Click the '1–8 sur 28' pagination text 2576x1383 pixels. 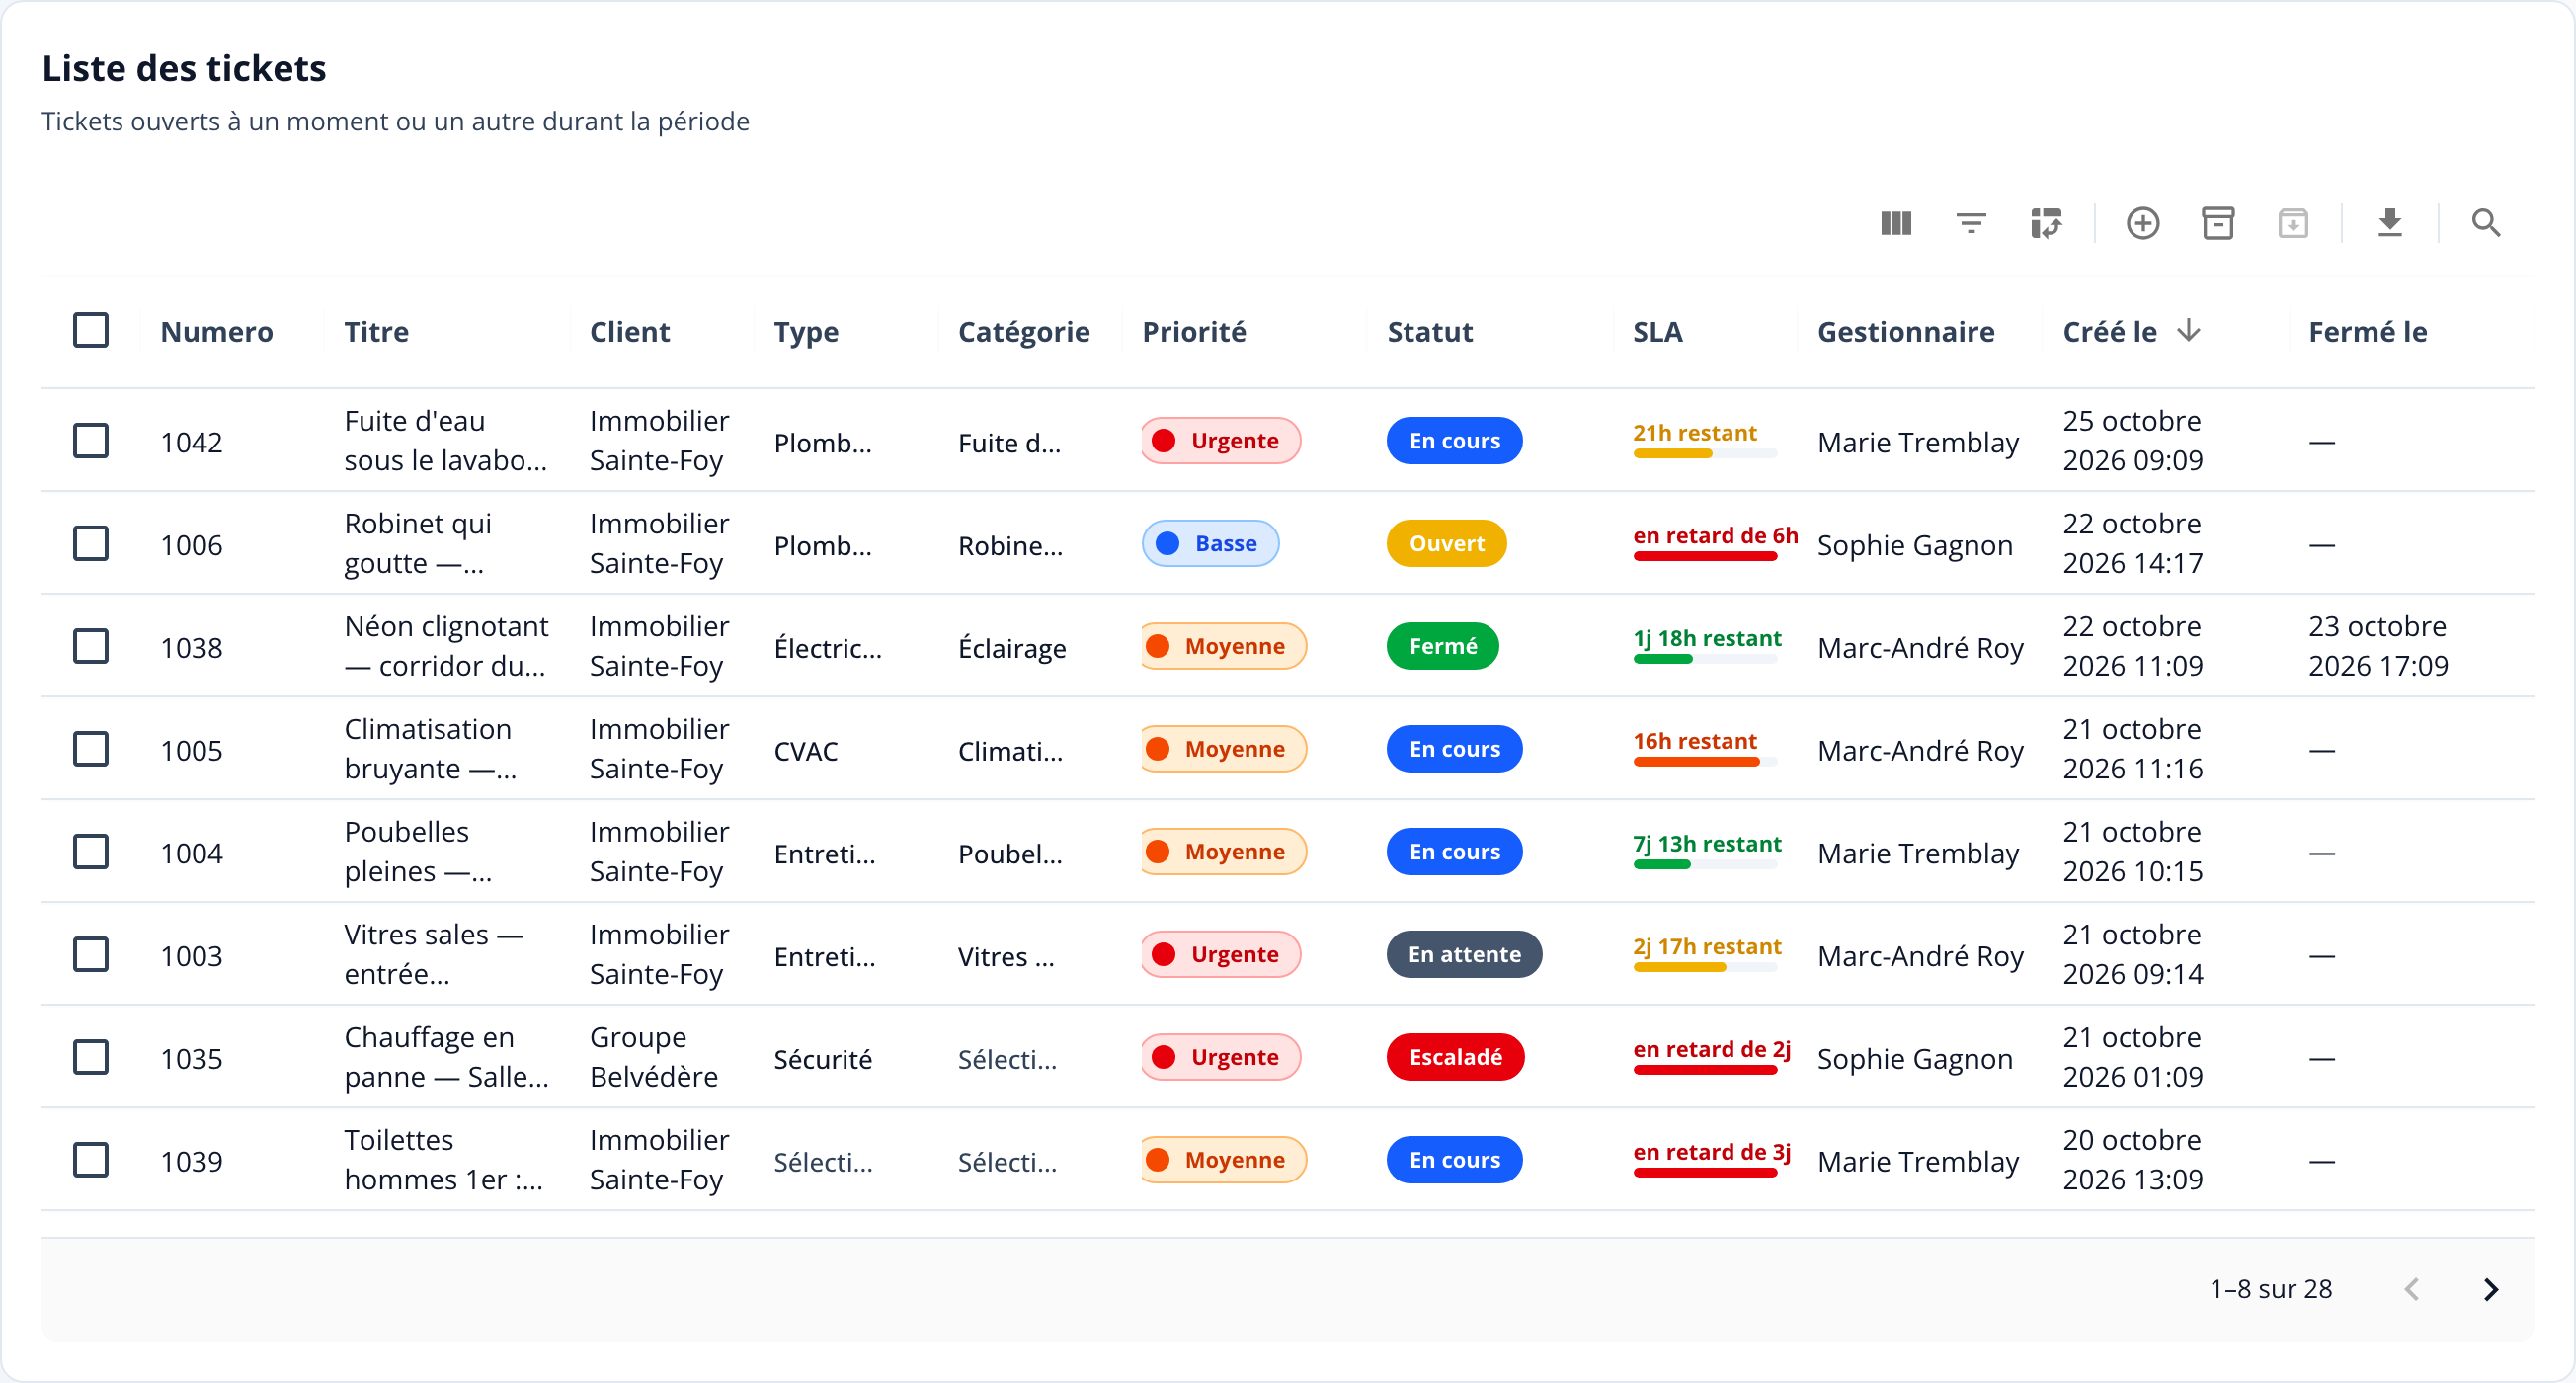[2270, 1289]
